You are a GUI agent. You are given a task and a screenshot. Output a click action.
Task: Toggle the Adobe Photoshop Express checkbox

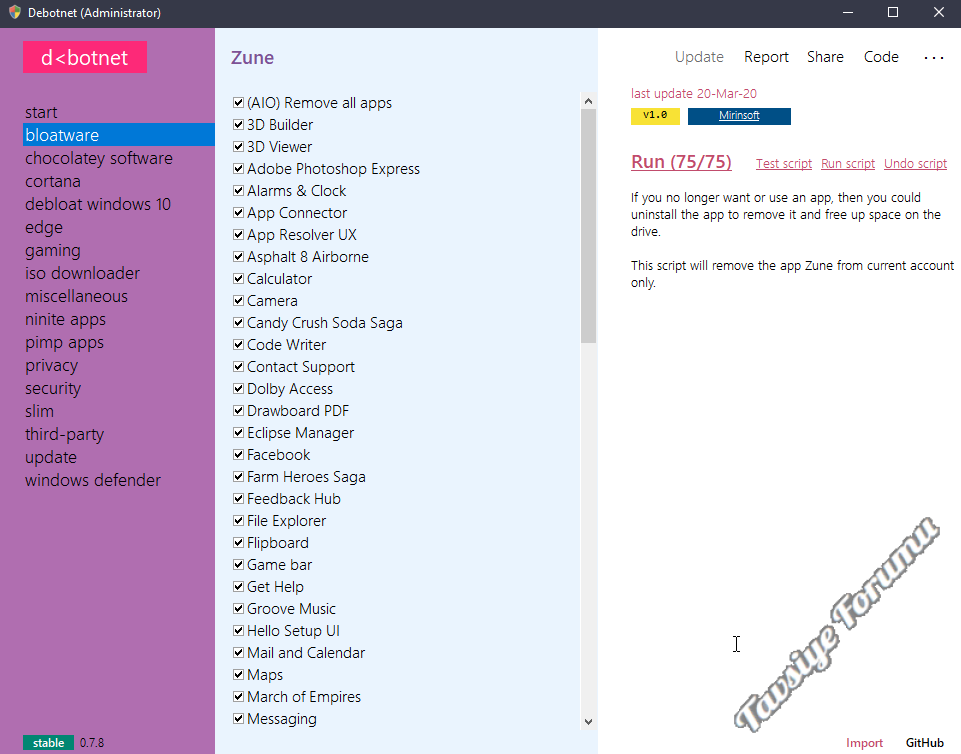238,169
